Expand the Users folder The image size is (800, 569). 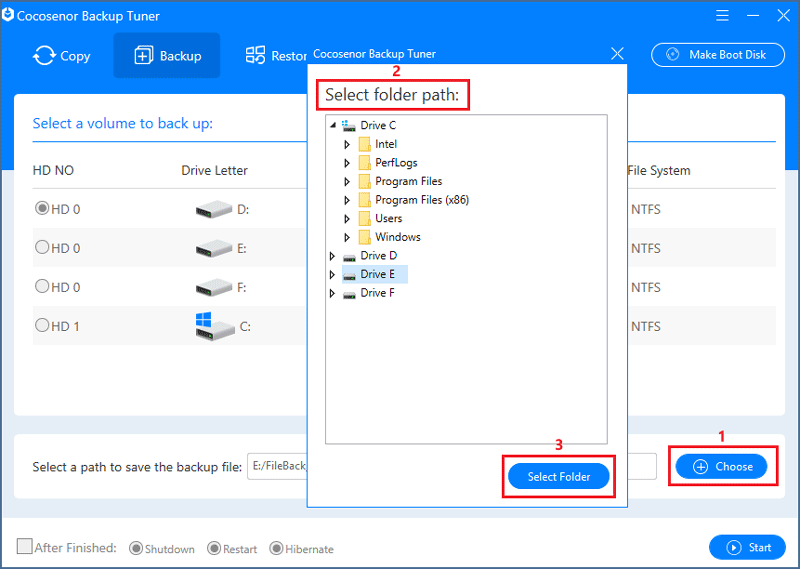347,219
